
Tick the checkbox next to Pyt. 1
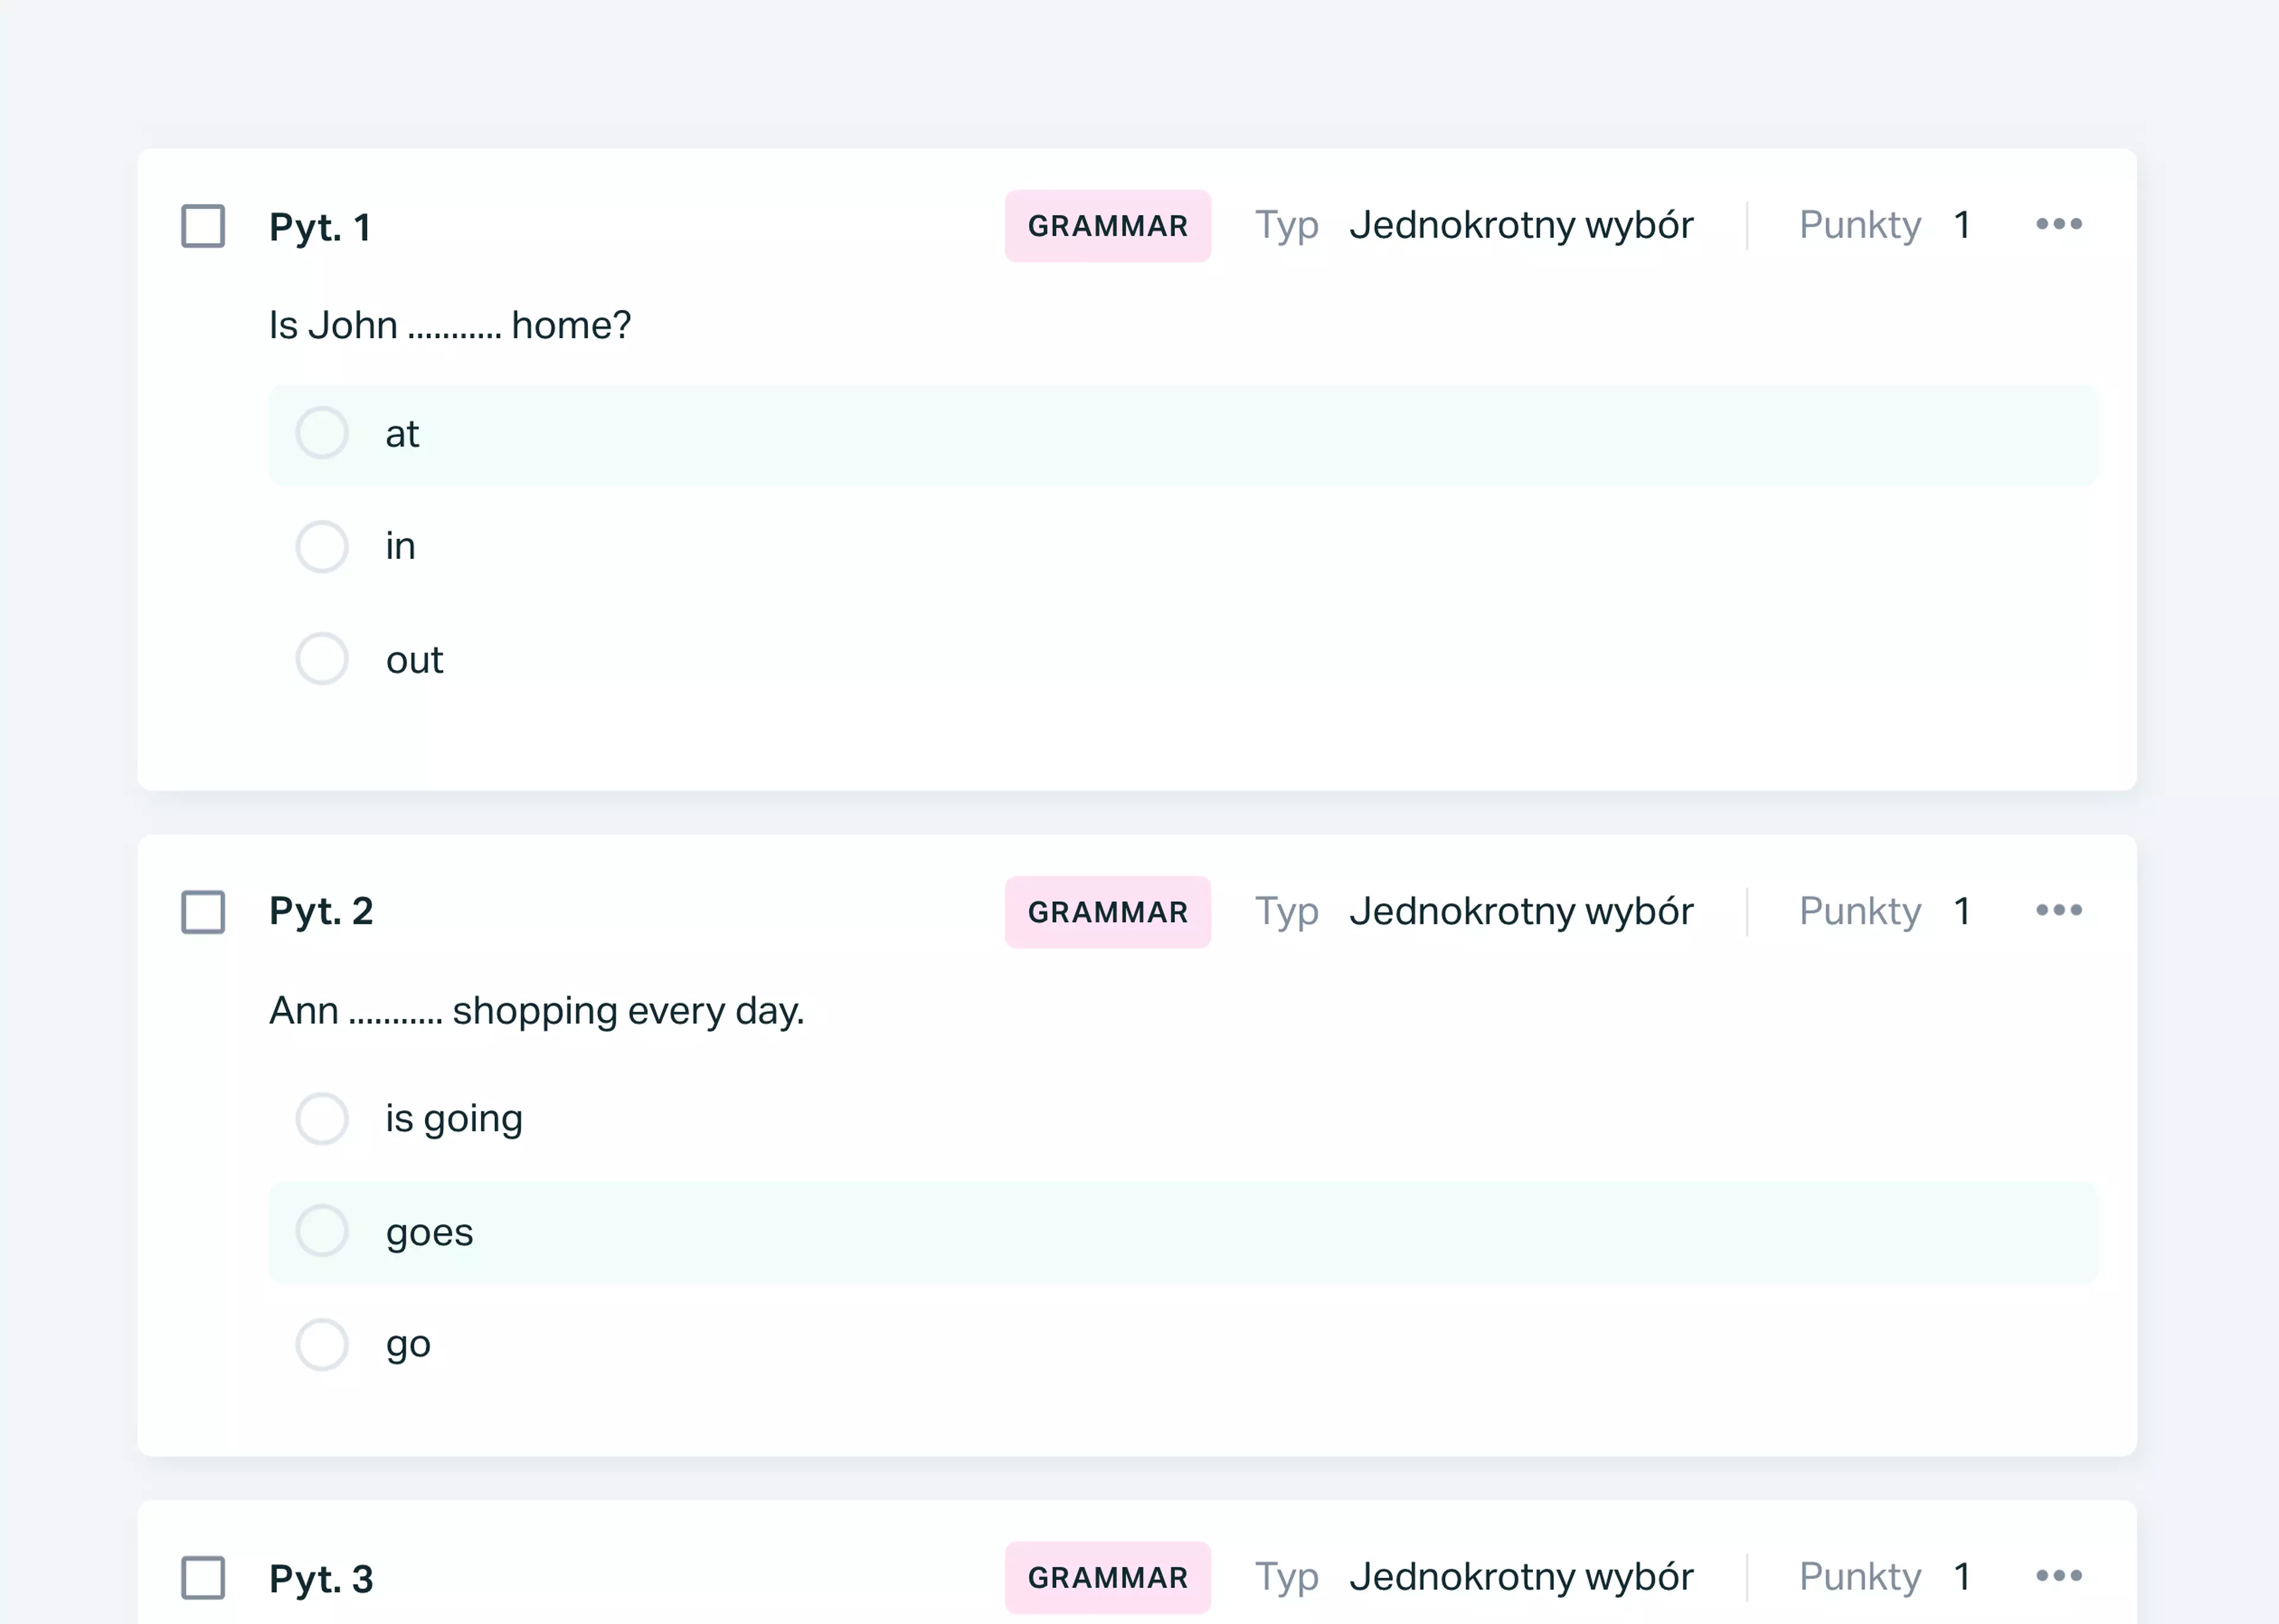coord(203,226)
